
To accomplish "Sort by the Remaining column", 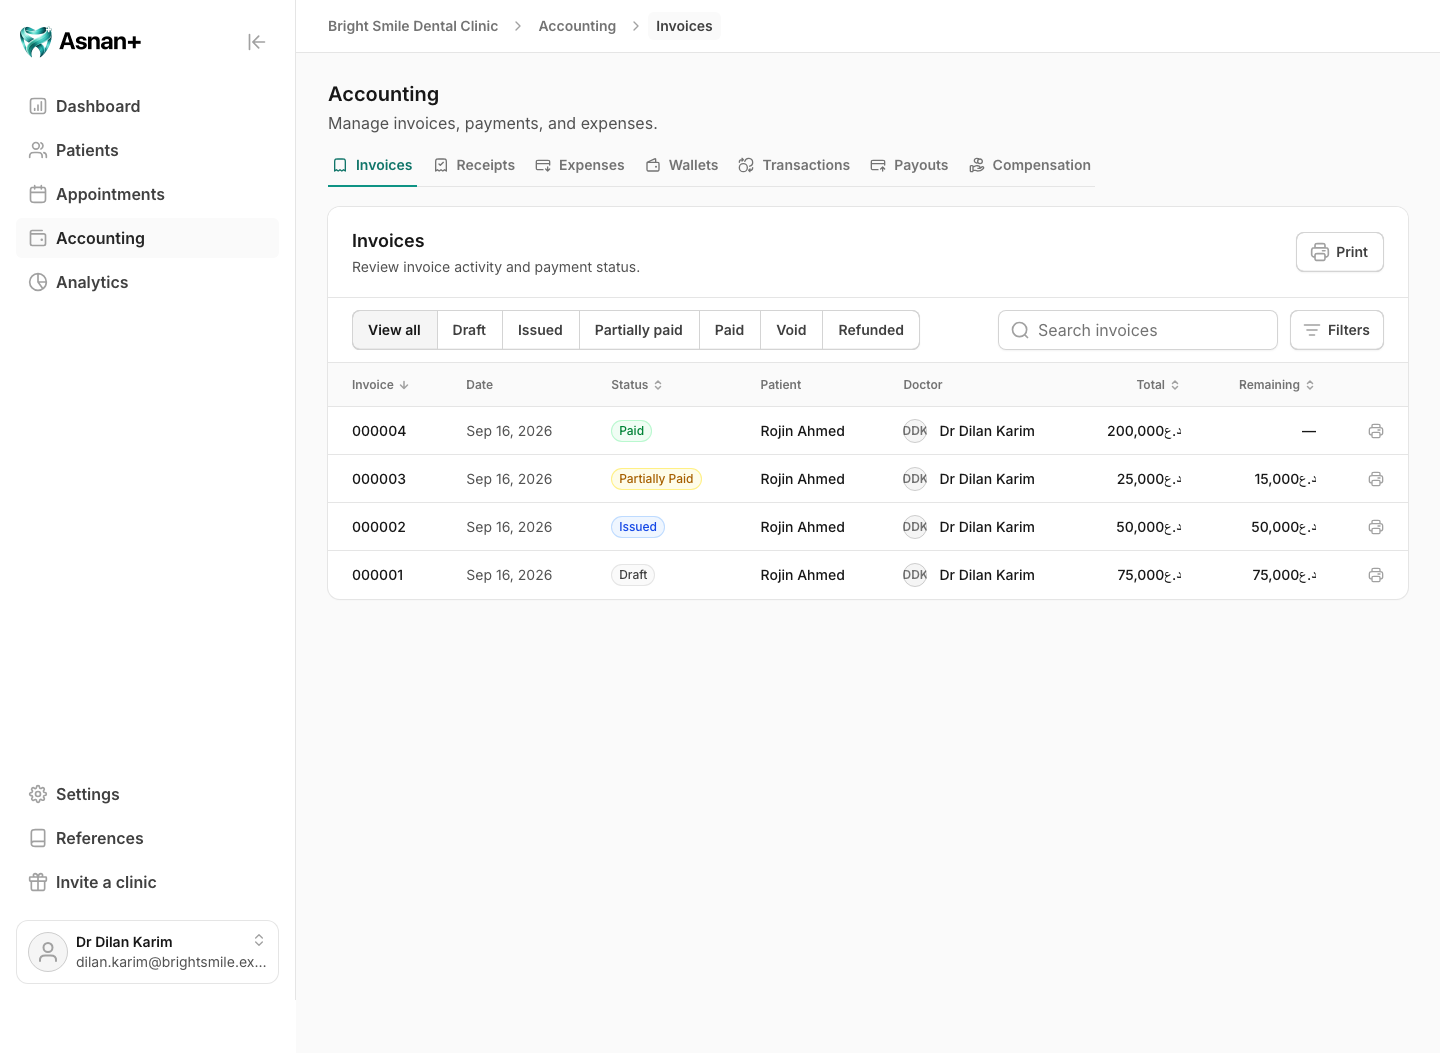I will point(1277,385).
